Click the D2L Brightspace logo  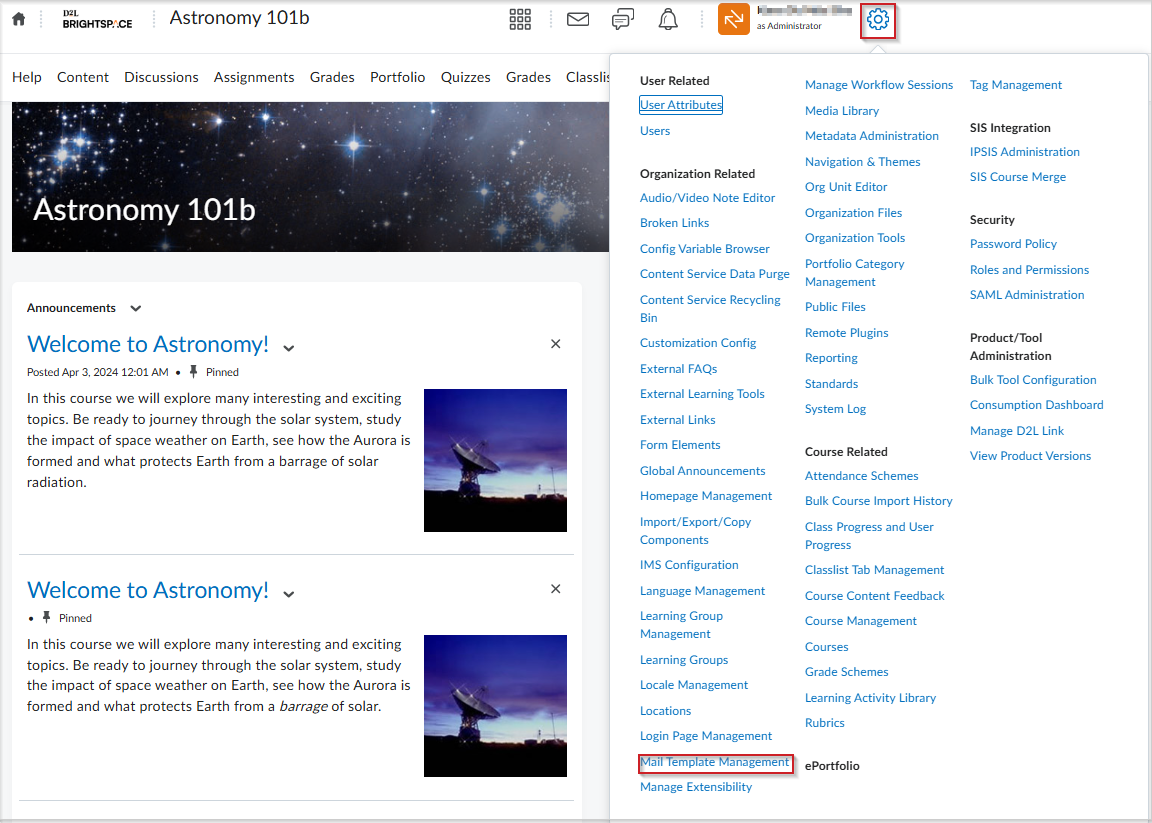point(96,18)
